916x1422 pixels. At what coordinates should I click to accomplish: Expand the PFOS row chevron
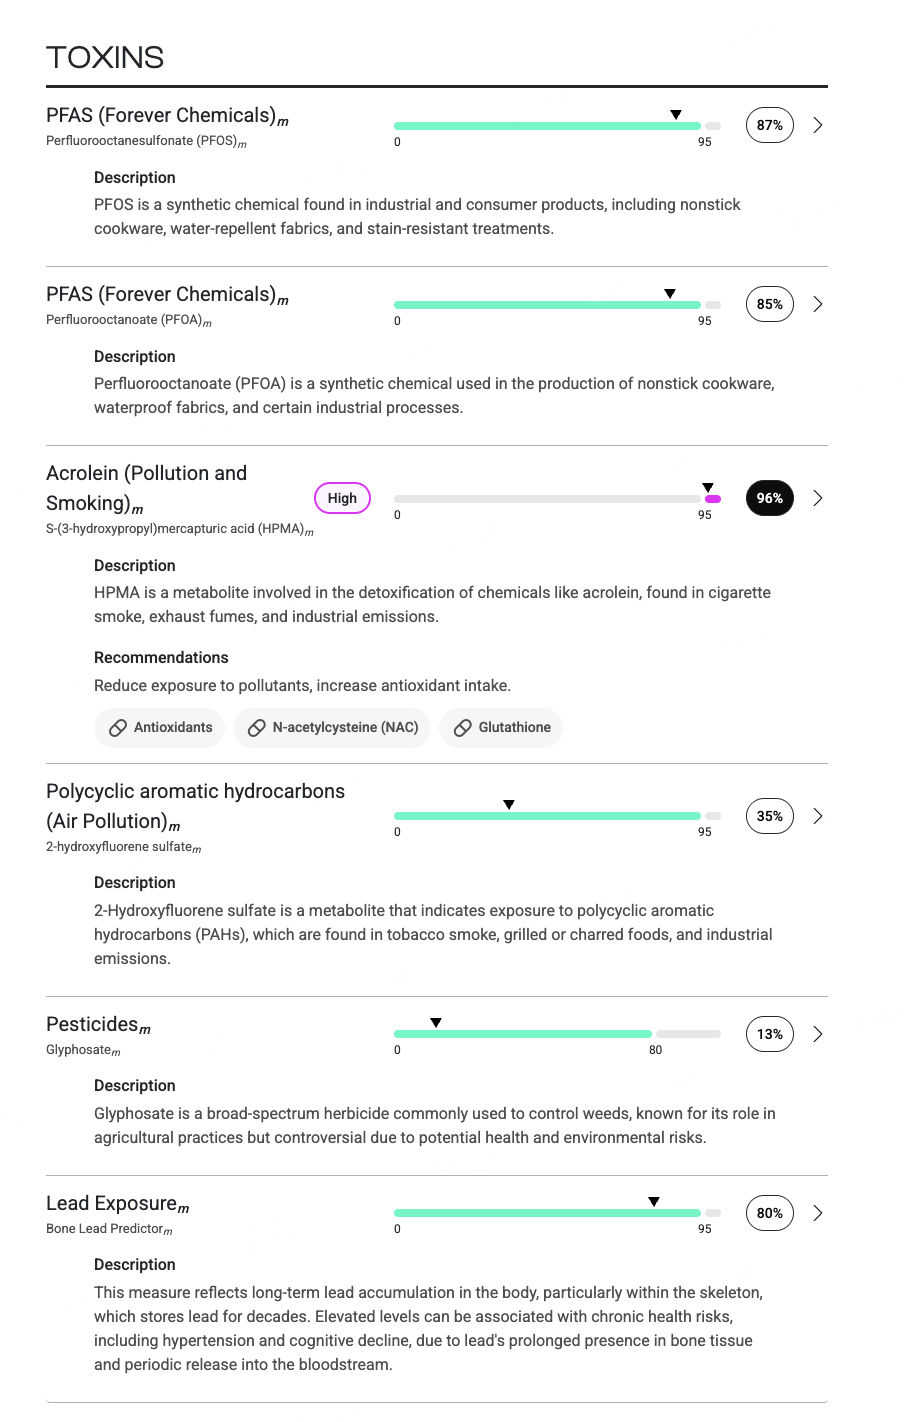pos(818,125)
